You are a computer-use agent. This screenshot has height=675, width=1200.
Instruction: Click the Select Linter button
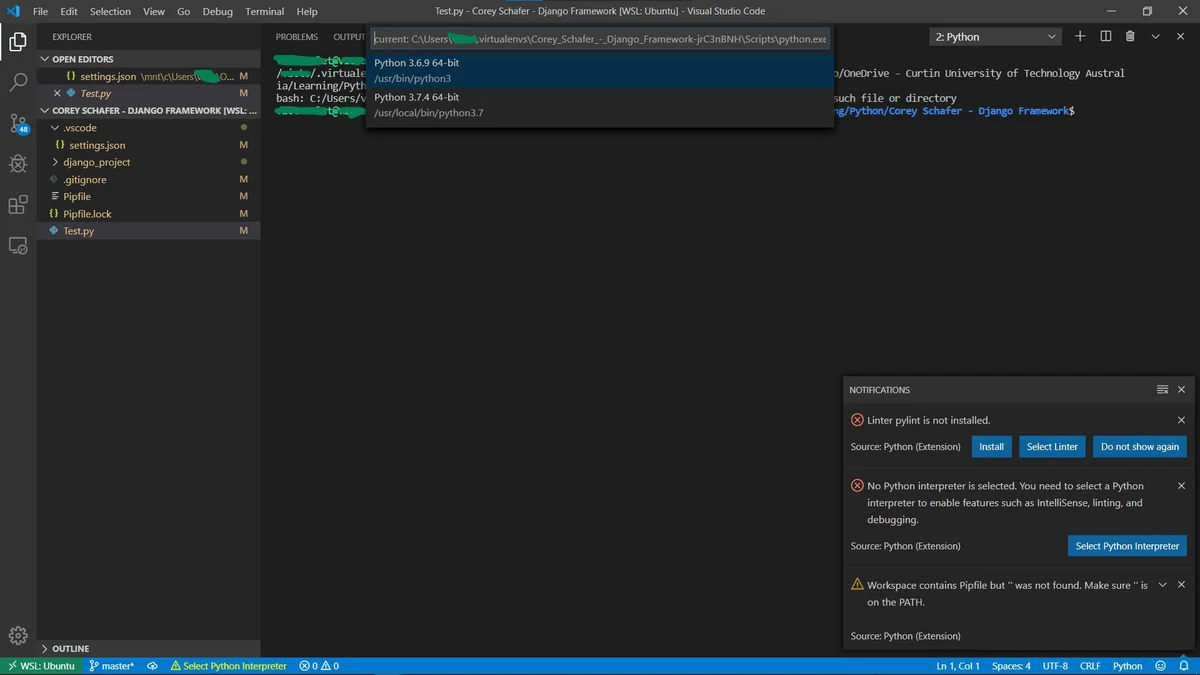[x=1052, y=447]
